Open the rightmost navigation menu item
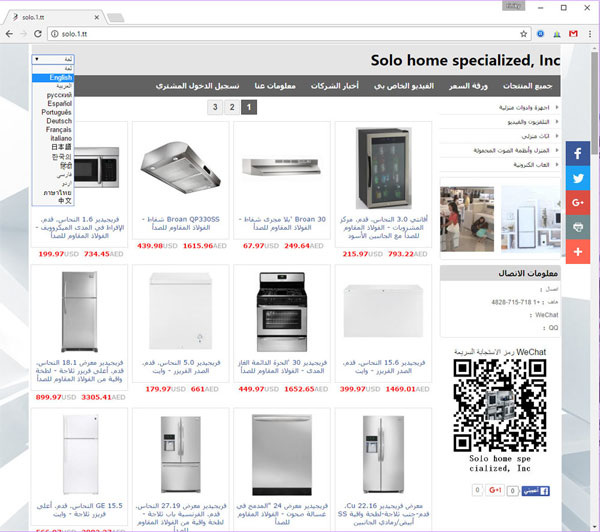 (527, 86)
